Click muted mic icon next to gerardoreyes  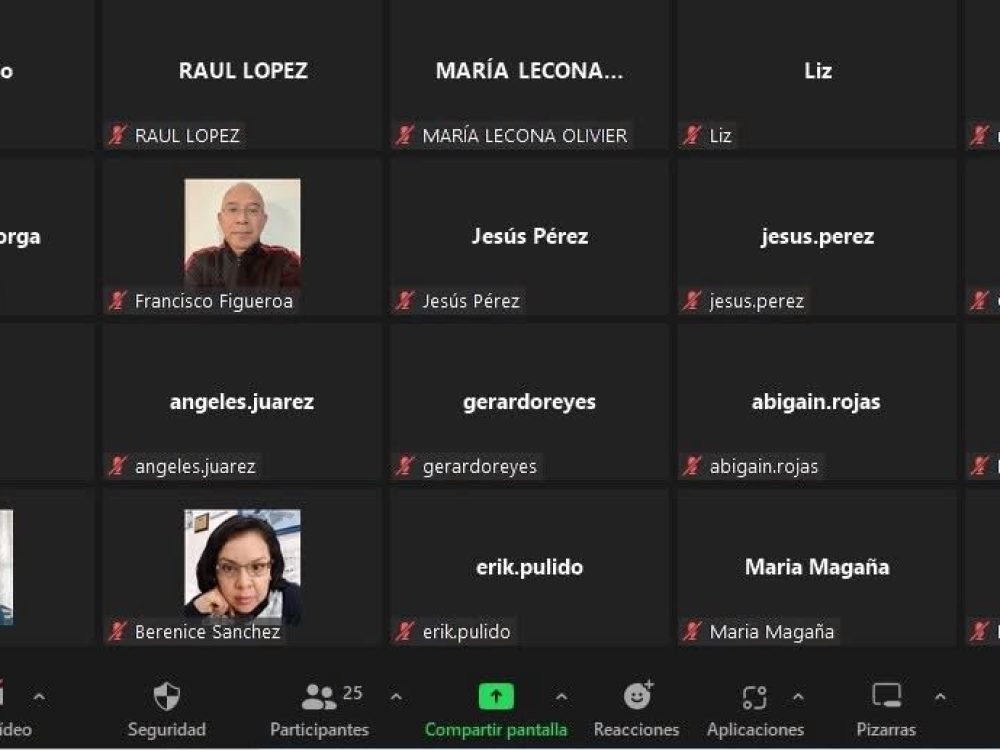[405, 466]
